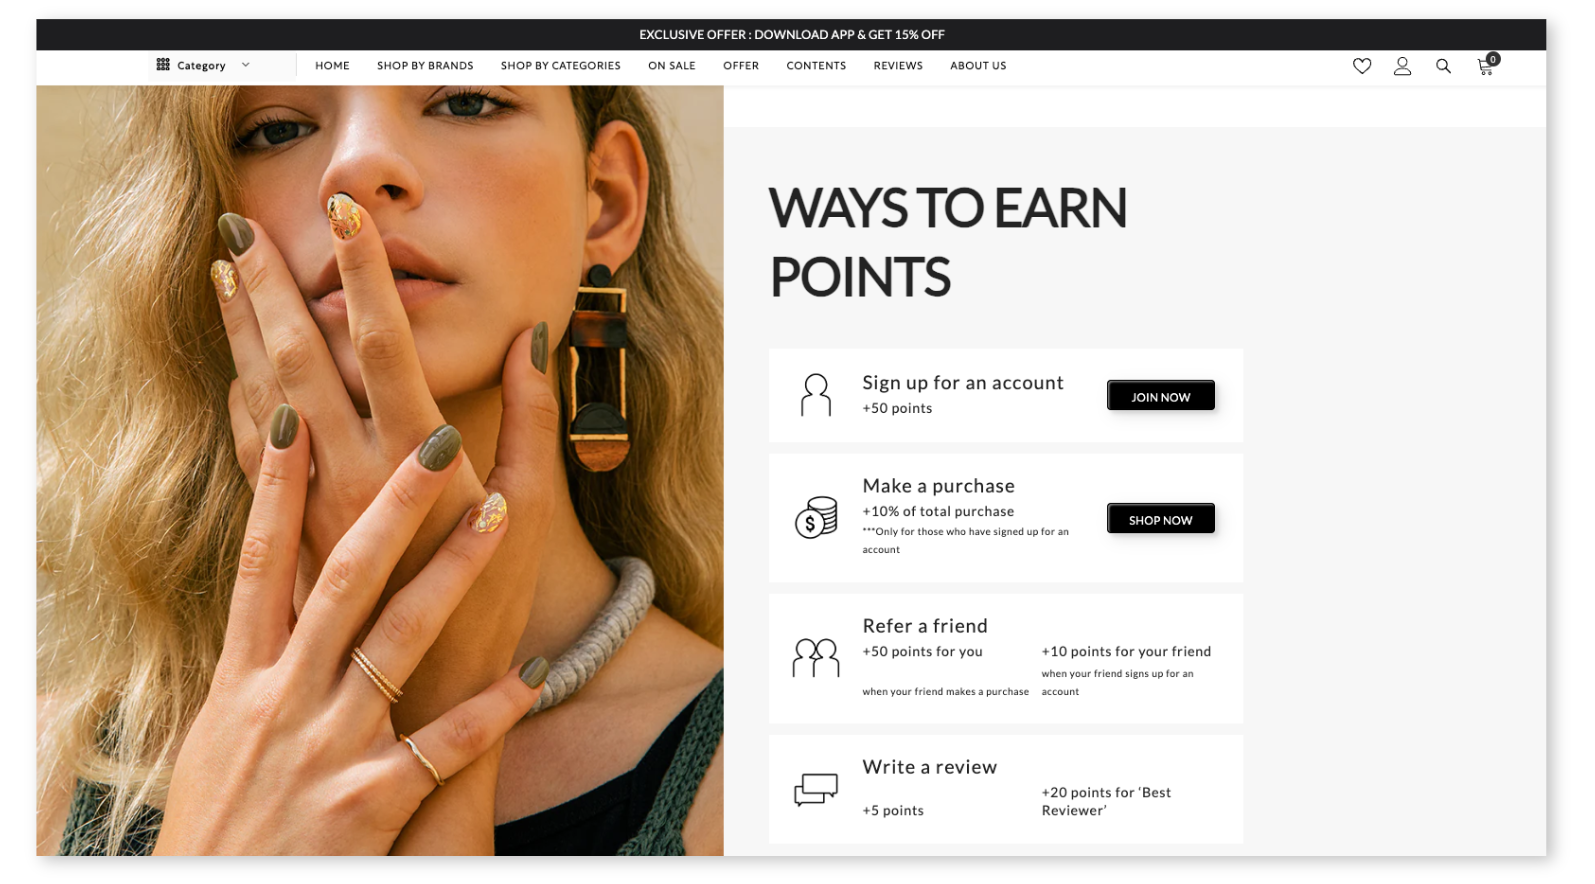Select the Reviews menu item
The width and height of the screenshot is (1595, 884).
(x=898, y=66)
